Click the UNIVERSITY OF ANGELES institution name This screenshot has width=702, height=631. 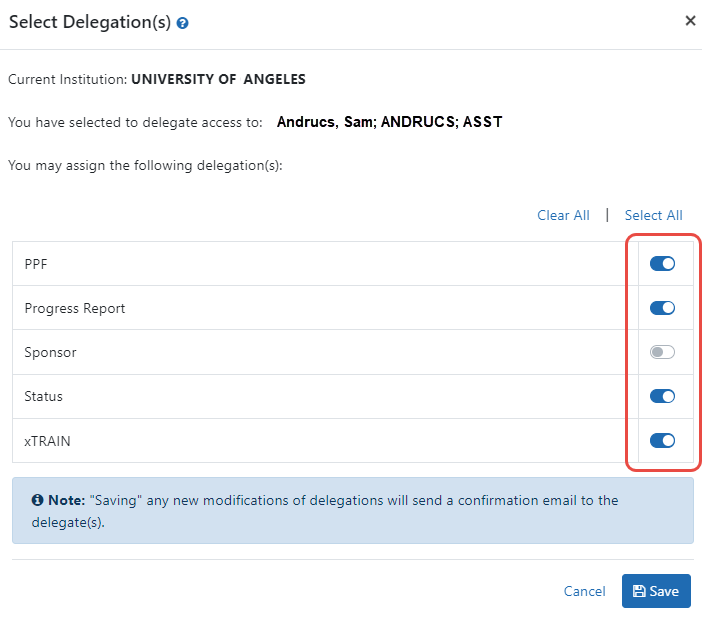[218, 79]
